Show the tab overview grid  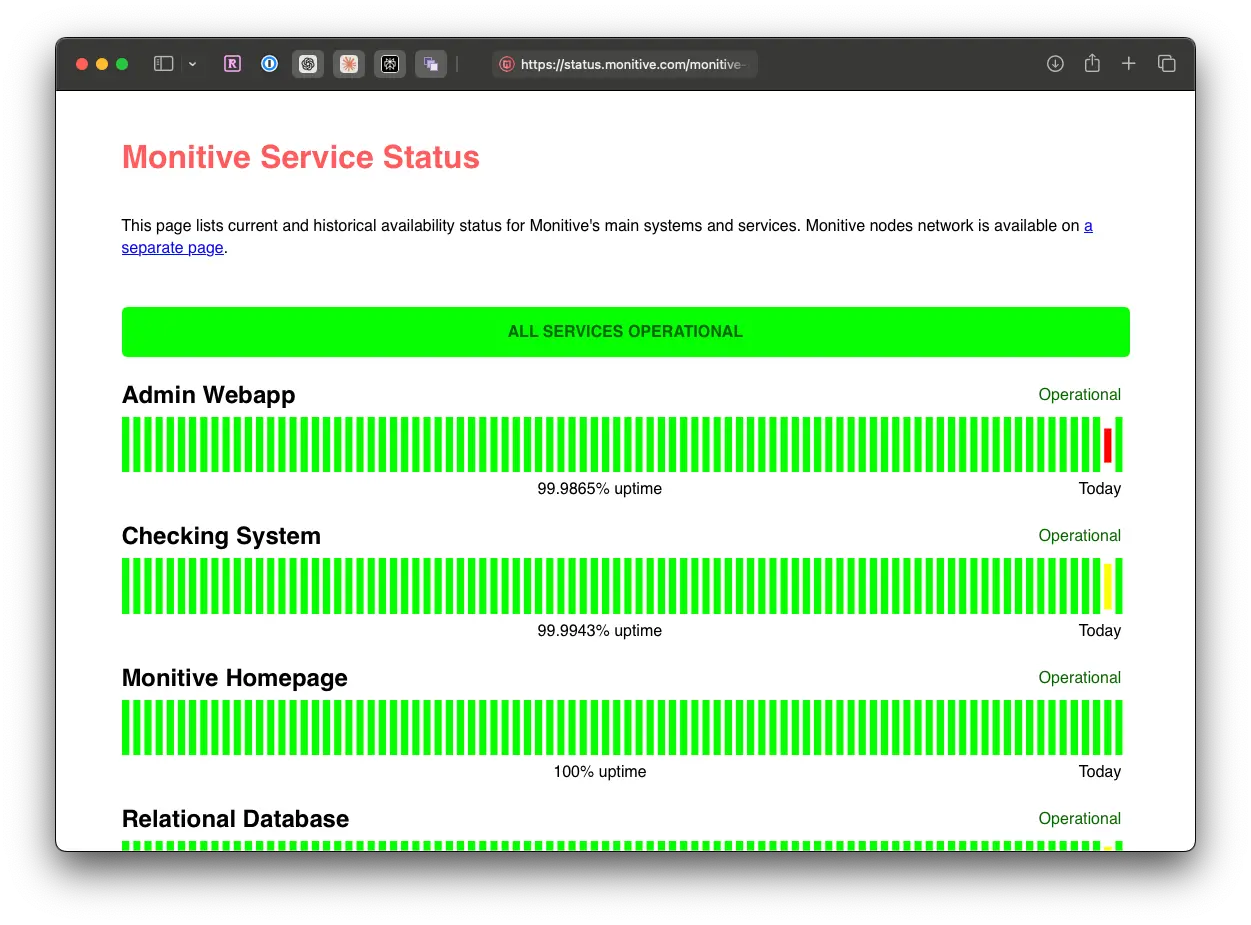point(1167,63)
